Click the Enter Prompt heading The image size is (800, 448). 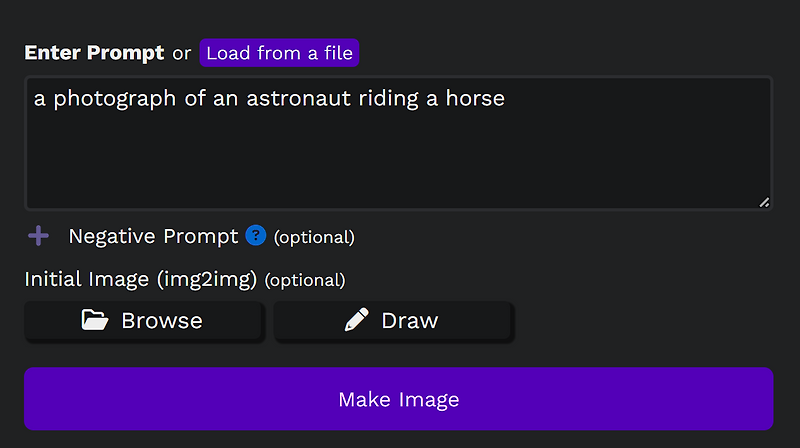pos(94,53)
